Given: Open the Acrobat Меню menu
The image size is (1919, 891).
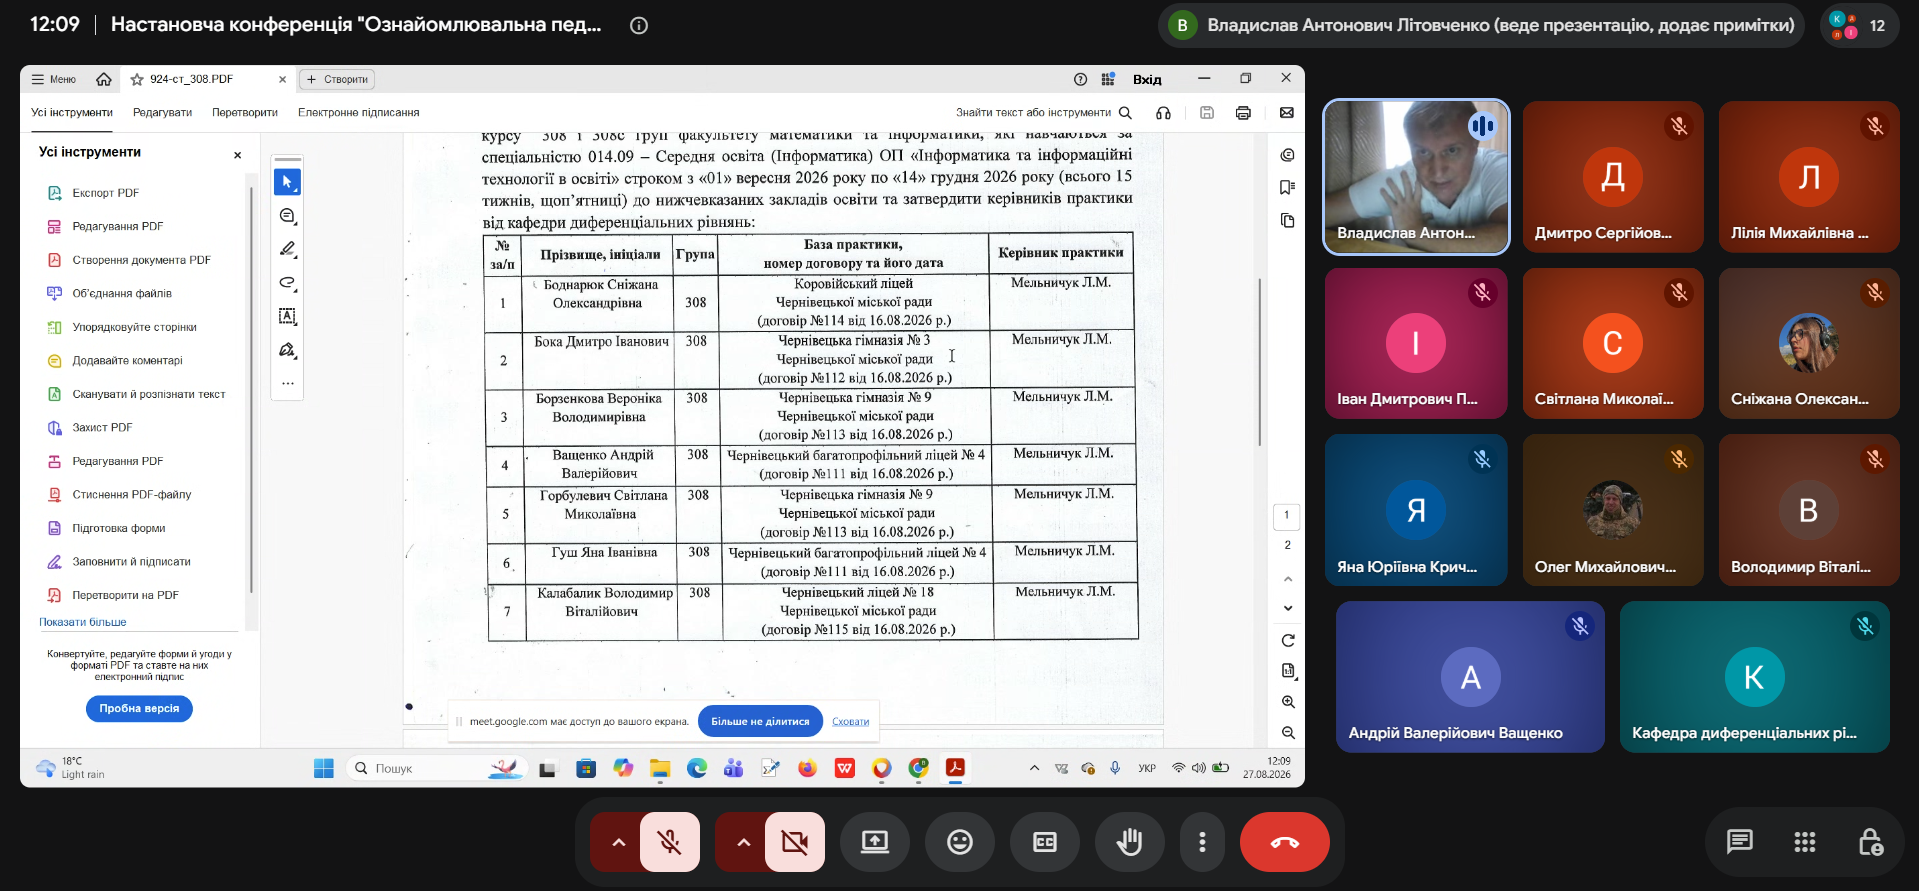Looking at the screenshot, I should coord(54,79).
